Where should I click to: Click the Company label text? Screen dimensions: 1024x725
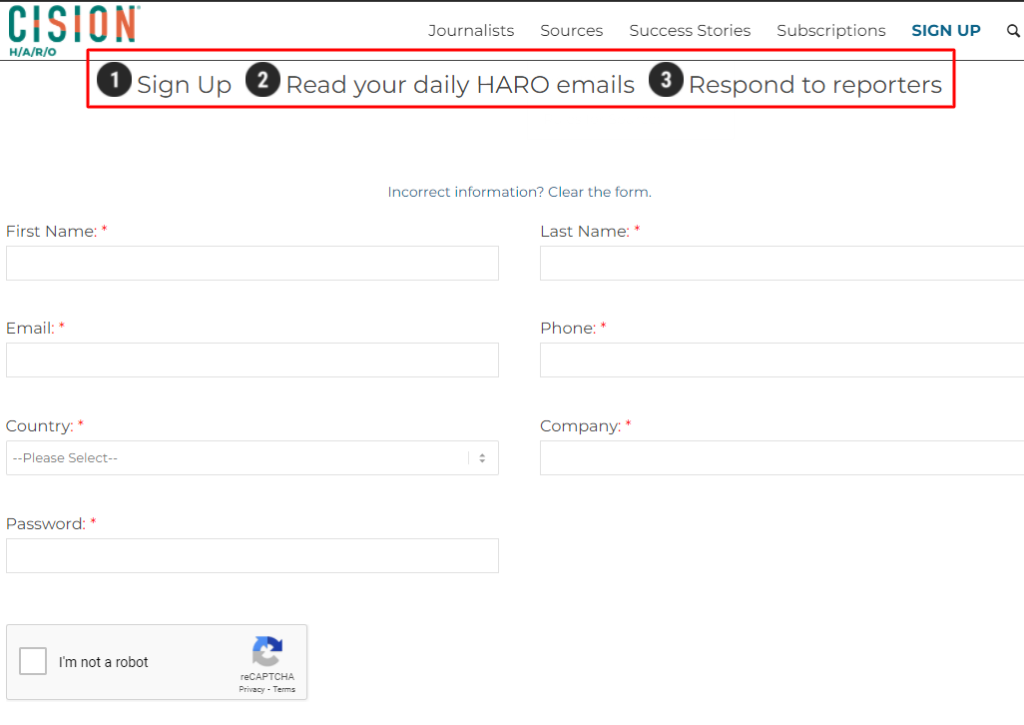click(x=581, y=426)
